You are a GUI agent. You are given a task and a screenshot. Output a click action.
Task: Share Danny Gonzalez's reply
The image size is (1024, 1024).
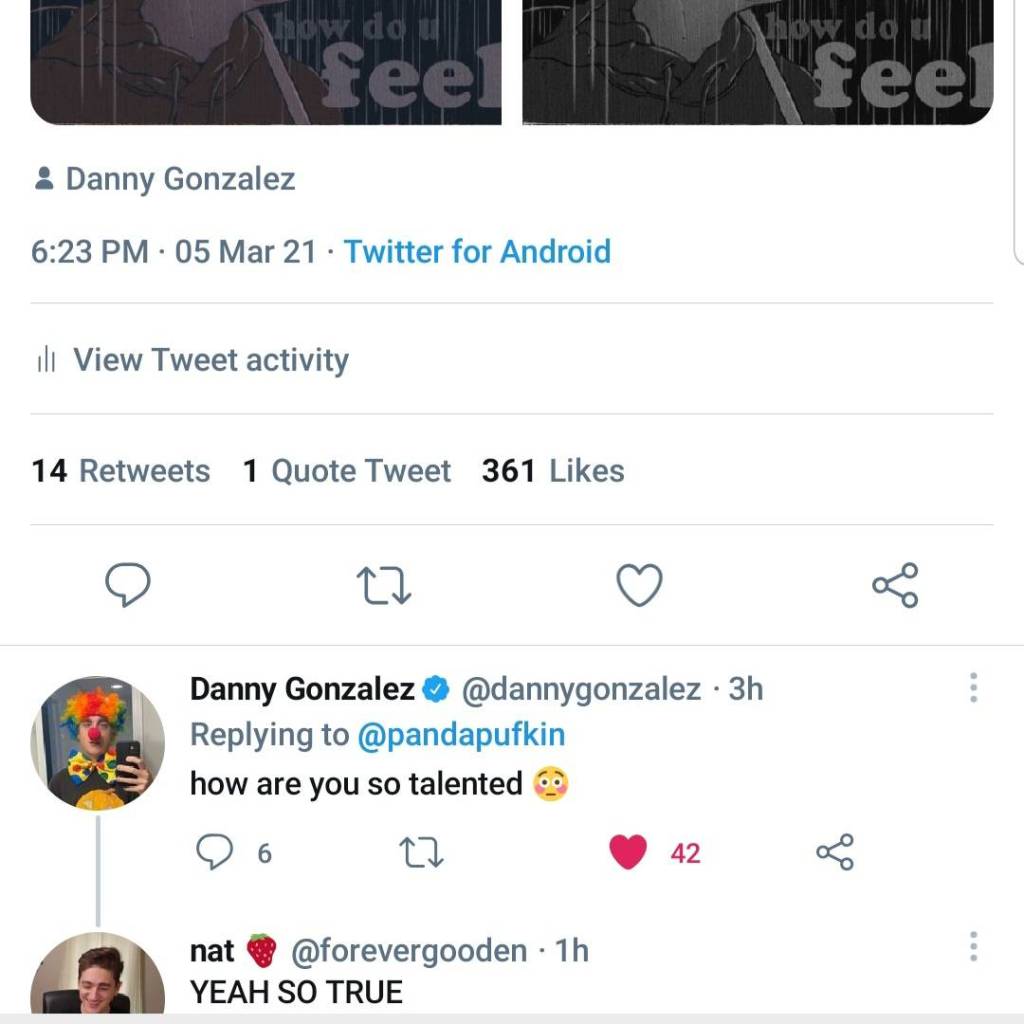(835, 852)
